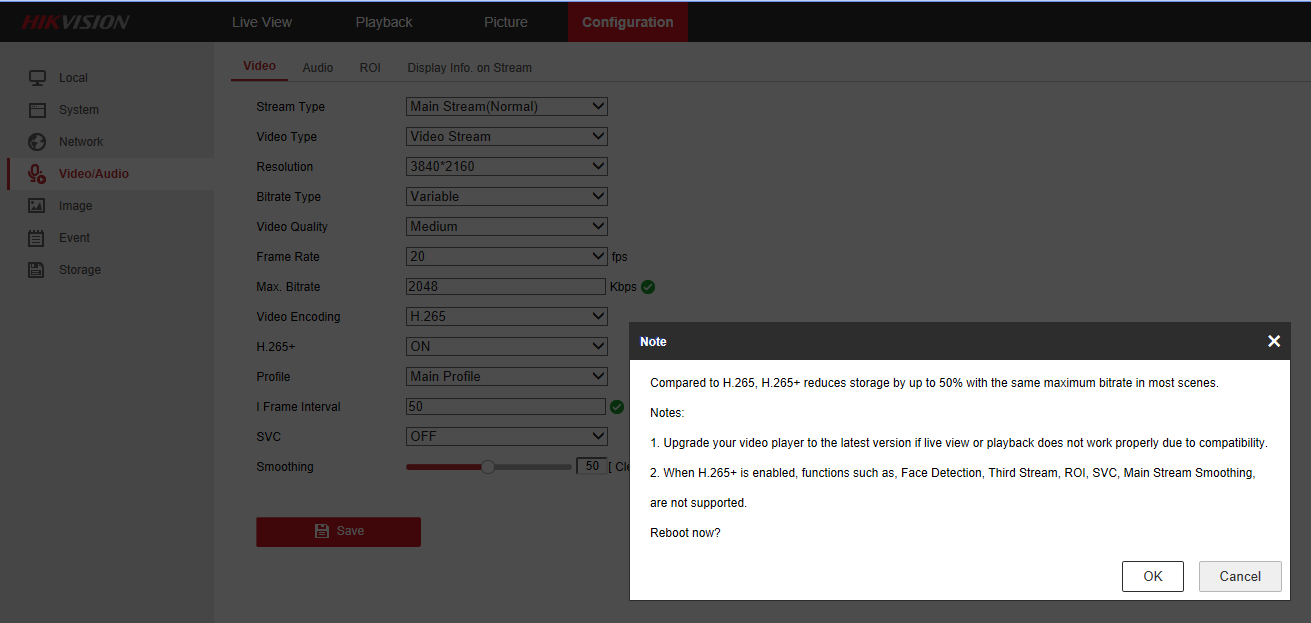This screenshot has width=1311, height=623.
Task: Click inside the I Frame Interval field
Action: pyautogui.click(x=505, y=406)
